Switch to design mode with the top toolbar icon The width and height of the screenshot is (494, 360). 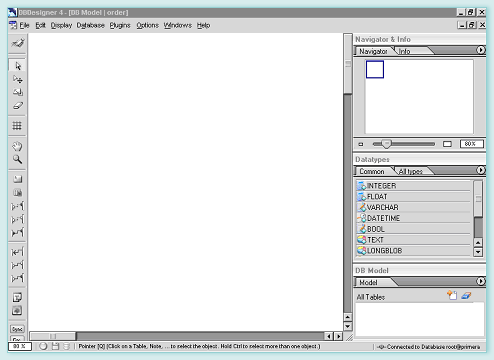coord(17,43)
